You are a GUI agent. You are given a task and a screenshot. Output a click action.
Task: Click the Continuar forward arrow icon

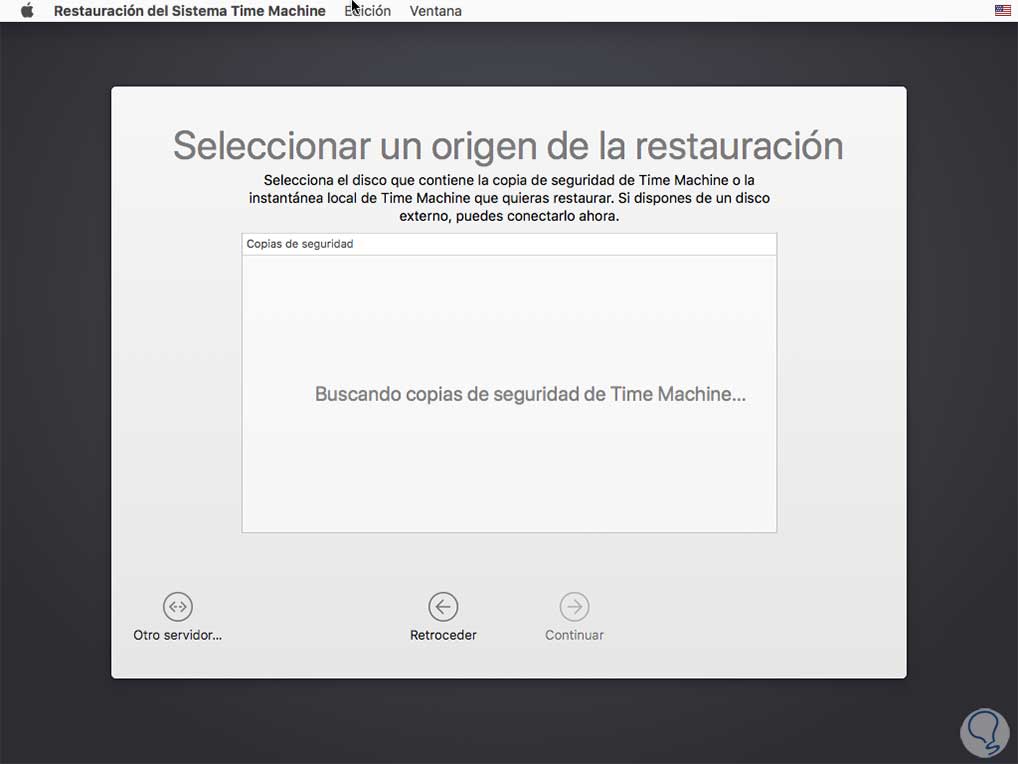click(x=575, y=607)
